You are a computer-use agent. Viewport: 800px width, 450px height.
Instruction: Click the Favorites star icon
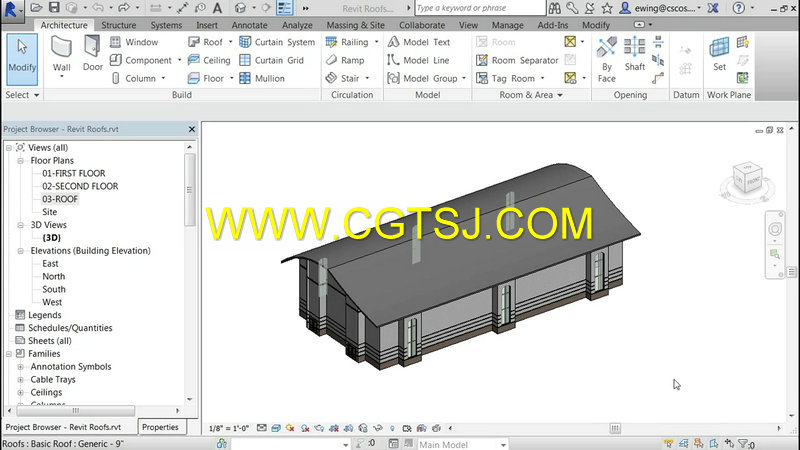[607, 8]
